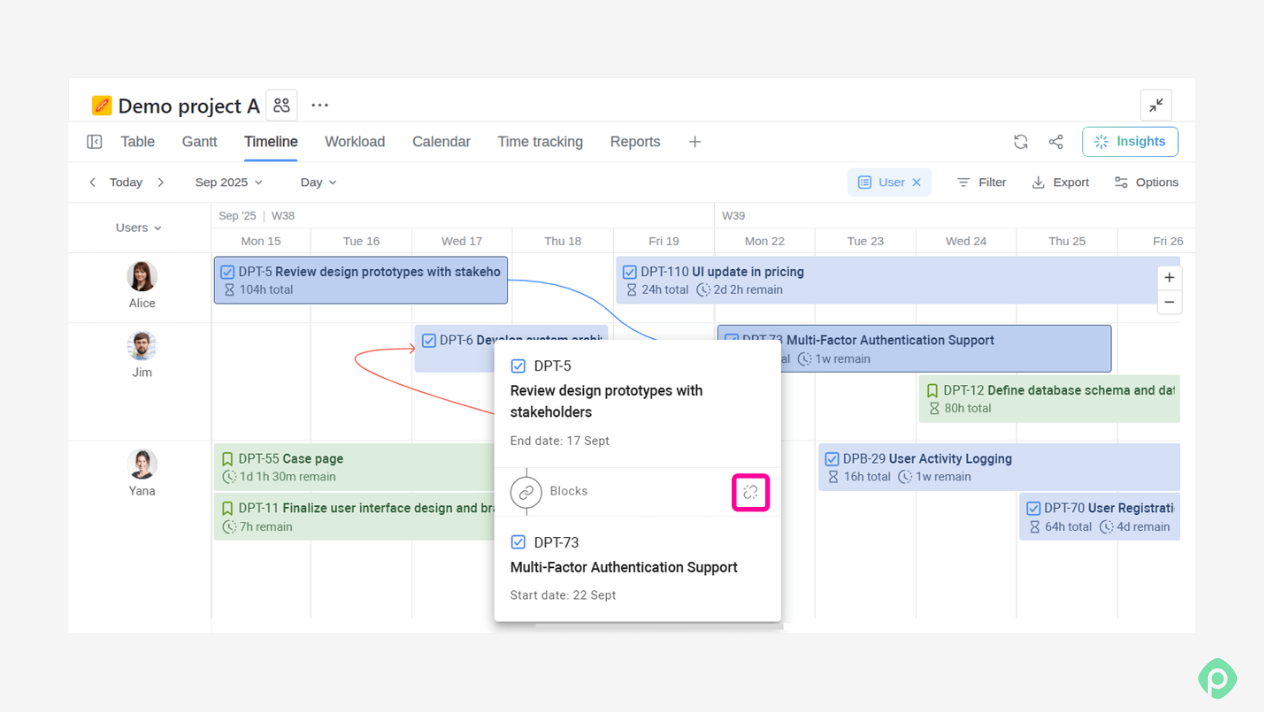Toggle the left sidebar panel icon
Viewport: 1264px width, 712px height.
(x=94, y=142)
